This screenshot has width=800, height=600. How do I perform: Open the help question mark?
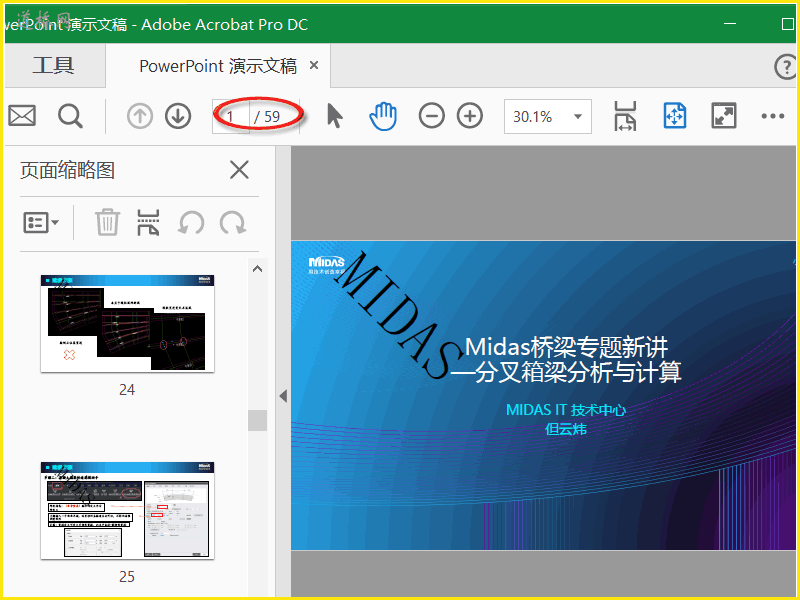tap(785, 66)
